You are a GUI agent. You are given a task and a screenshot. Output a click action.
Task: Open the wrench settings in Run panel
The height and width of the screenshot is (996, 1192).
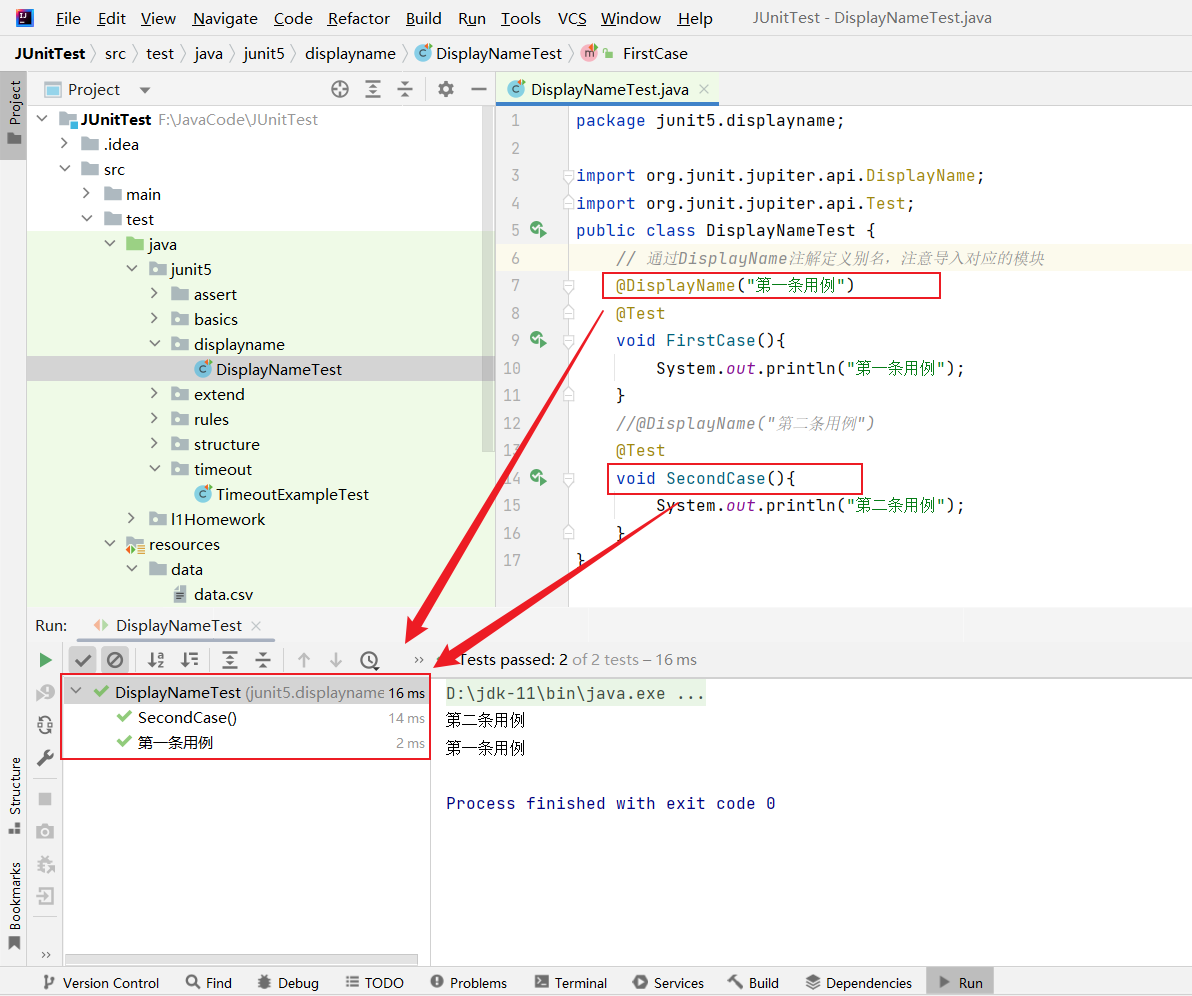tap(45, 758)
